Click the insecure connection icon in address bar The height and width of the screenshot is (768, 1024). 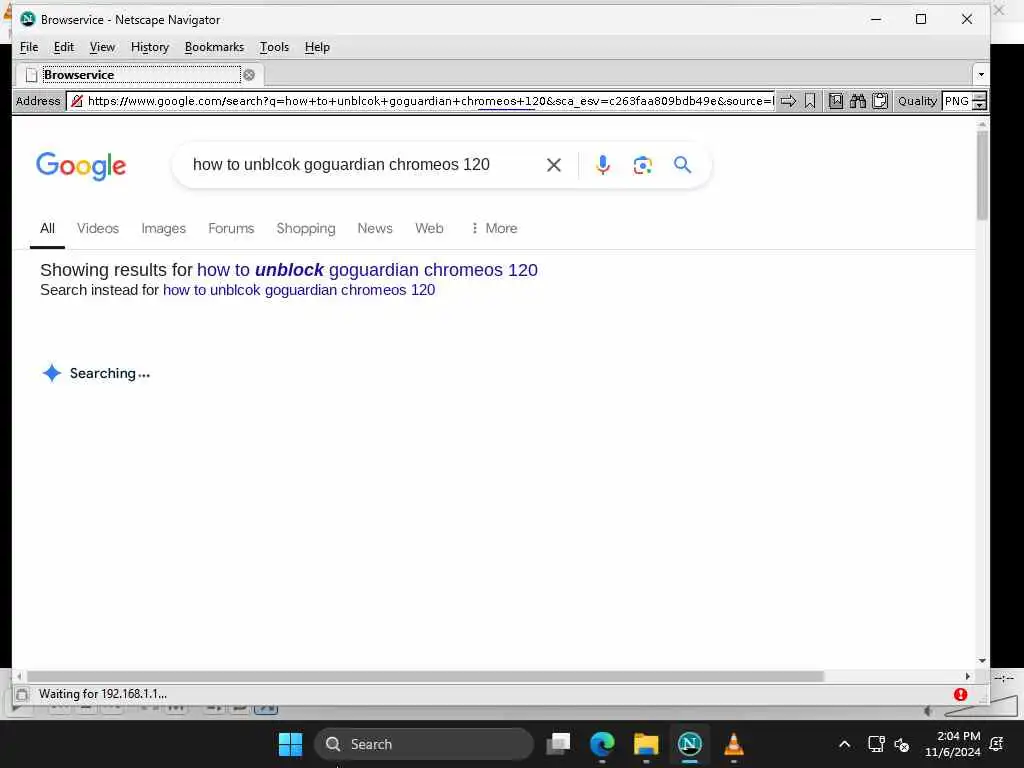pos(77,101)
